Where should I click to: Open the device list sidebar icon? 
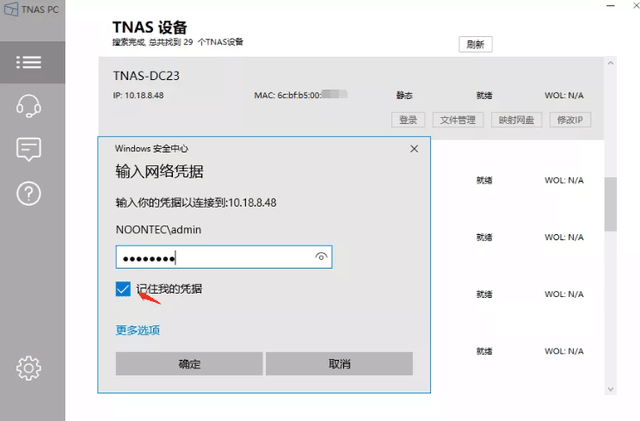(x=29, y=62)
